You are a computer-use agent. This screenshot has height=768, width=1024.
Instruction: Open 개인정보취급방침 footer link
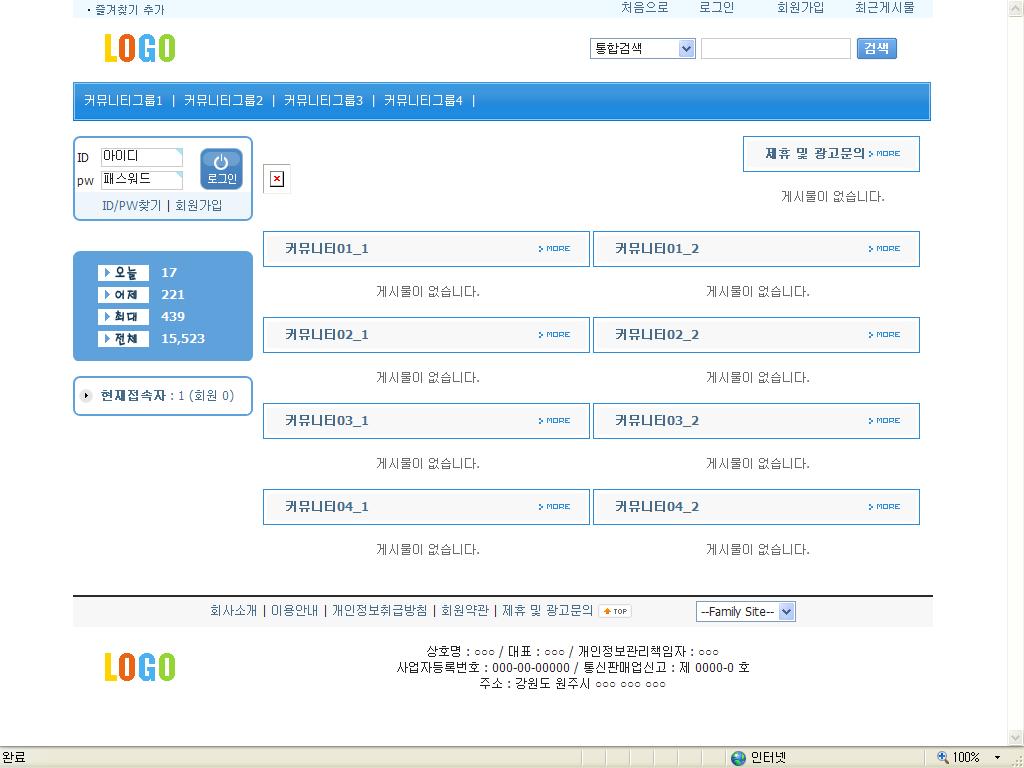[x=379, y=611]
